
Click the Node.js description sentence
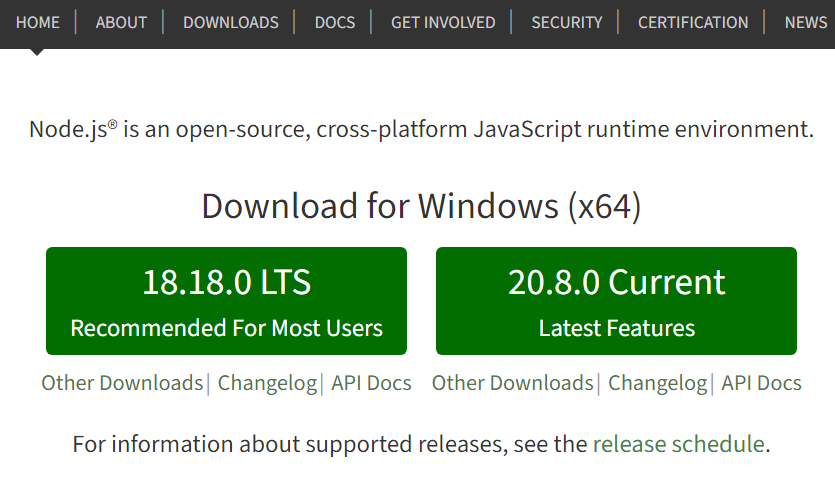pyautogui.click(x=421, y=129)
